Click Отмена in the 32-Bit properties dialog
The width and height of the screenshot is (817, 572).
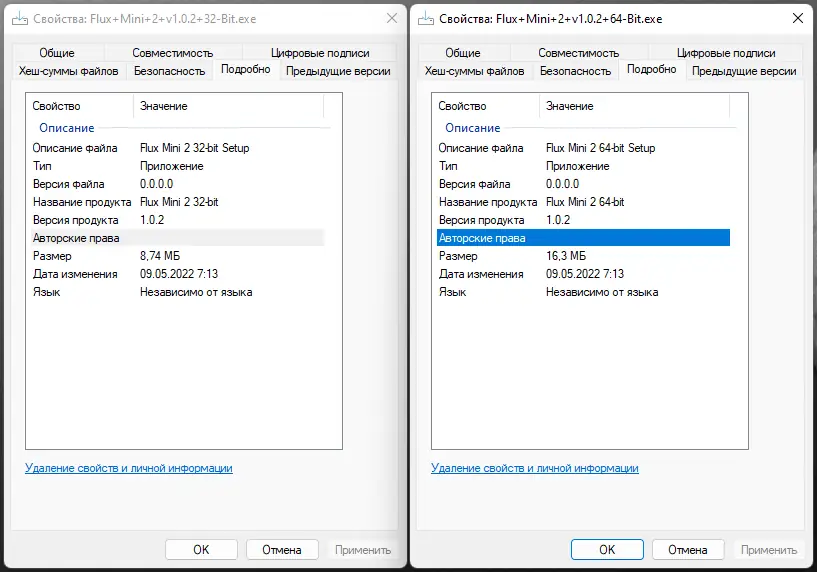[281, 549]
